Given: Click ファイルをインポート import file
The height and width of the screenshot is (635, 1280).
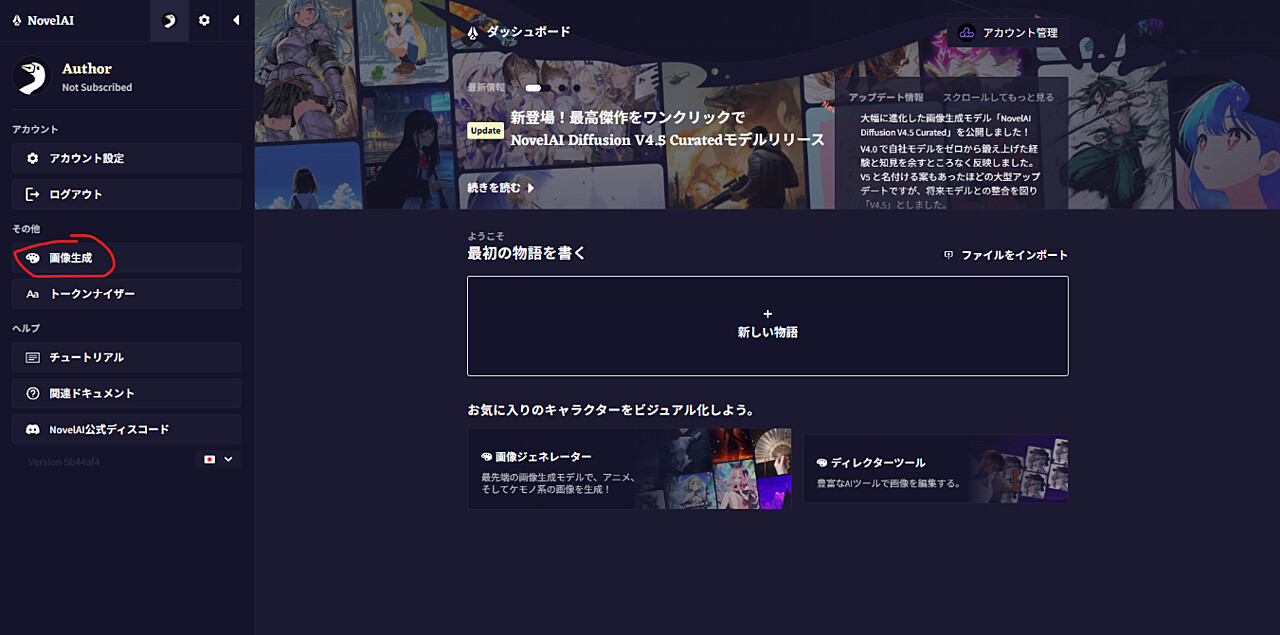Looking at the screenshot, I should 1006,255.
